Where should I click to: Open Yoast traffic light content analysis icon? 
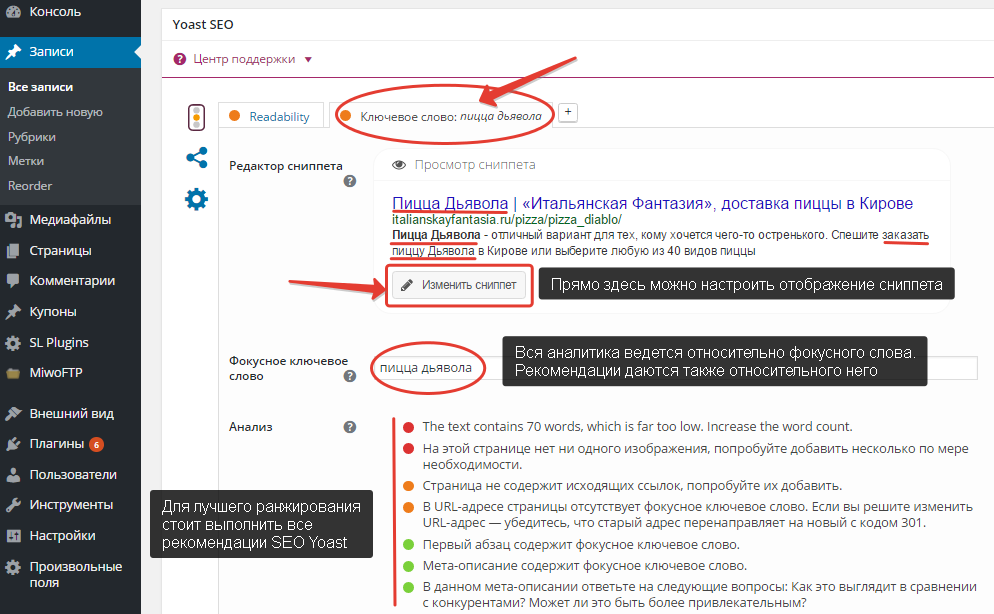[197, 118]
